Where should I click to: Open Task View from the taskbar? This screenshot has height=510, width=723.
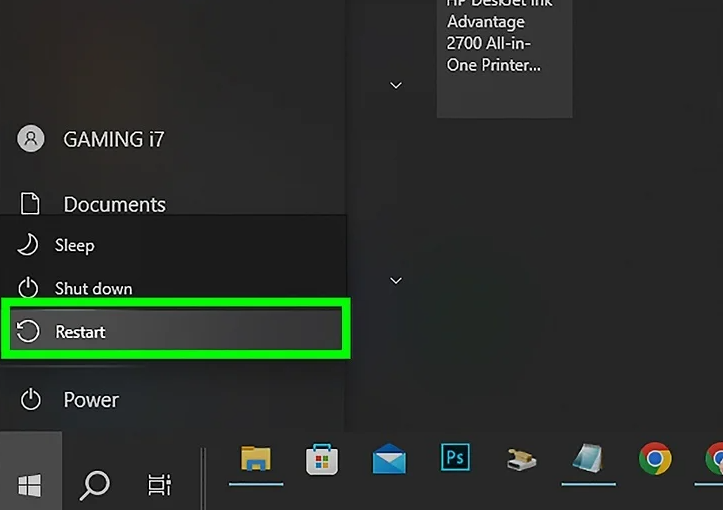coord(159,485)
